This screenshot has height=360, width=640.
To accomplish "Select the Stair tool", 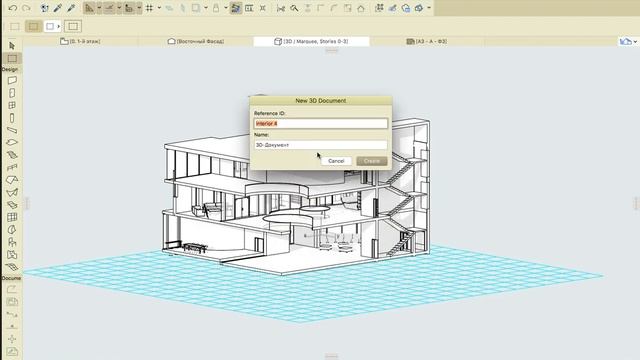I will 12,155.
